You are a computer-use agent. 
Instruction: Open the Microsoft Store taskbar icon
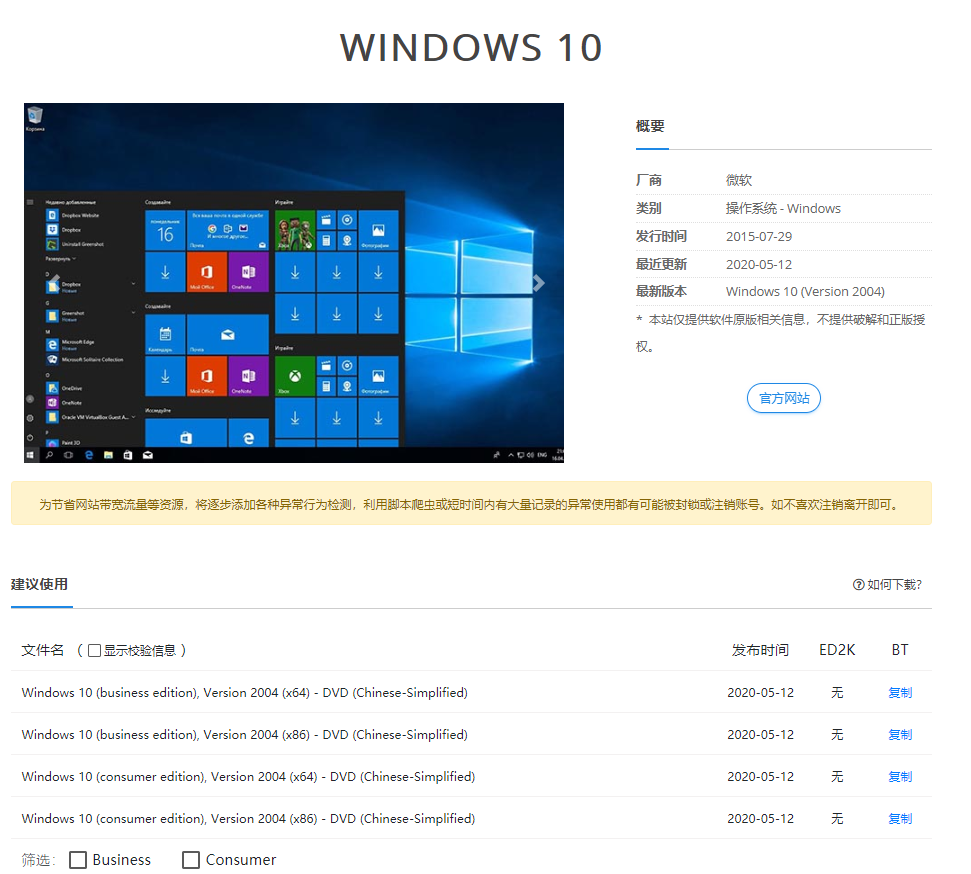click(x=128, y=454)
